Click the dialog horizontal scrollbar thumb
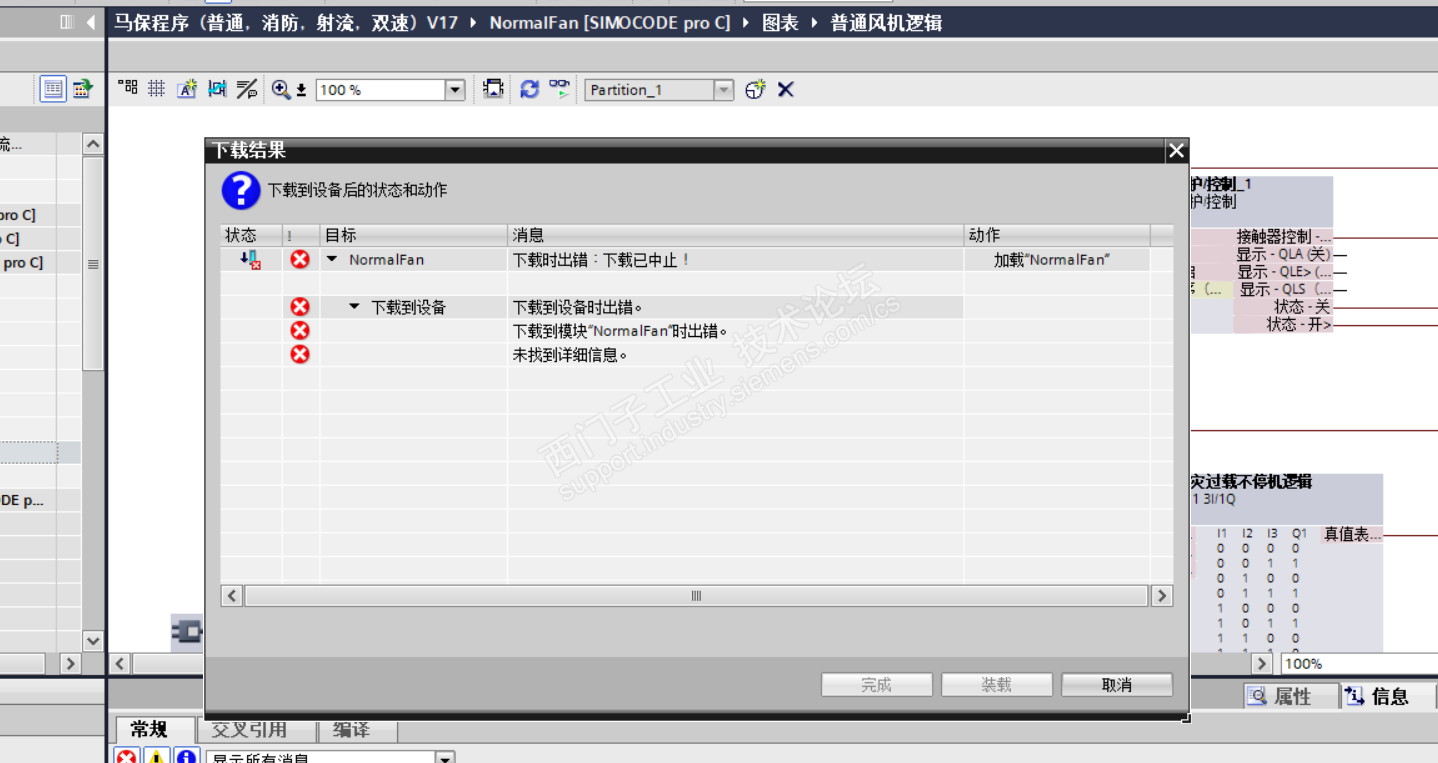The height and width of the screenshot is (763, 1438). (x=696, y=596)
